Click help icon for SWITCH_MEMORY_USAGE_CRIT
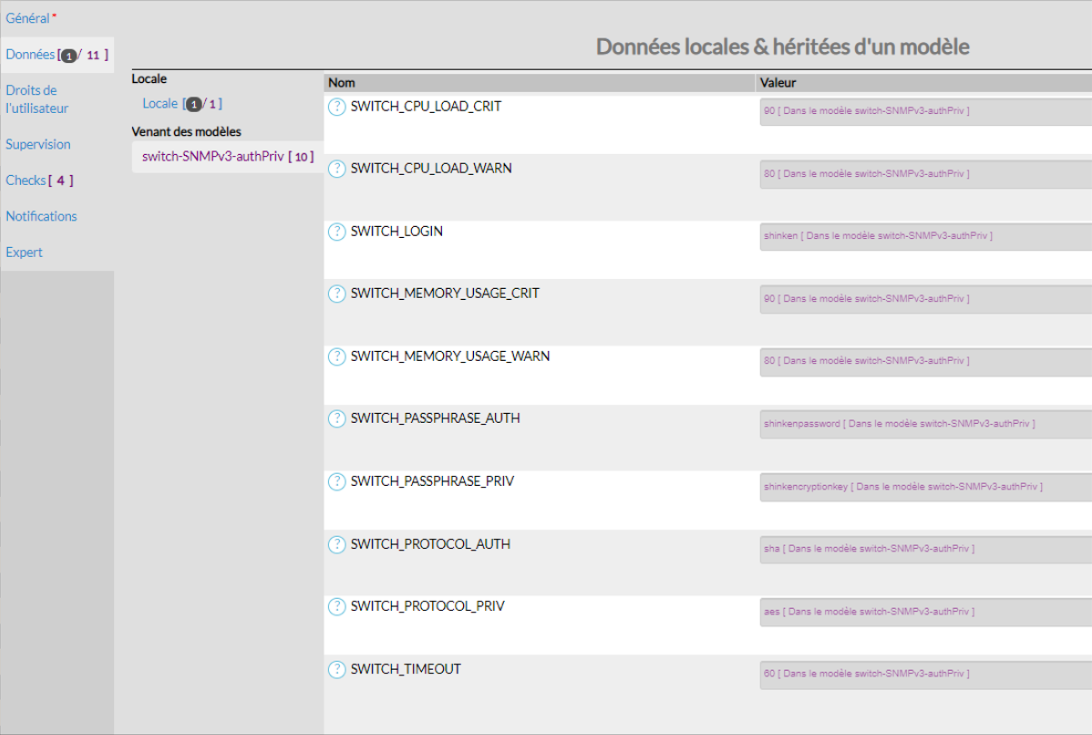Image resolution: width=1092 pixels, height=735 pixels. pos(337,294)
